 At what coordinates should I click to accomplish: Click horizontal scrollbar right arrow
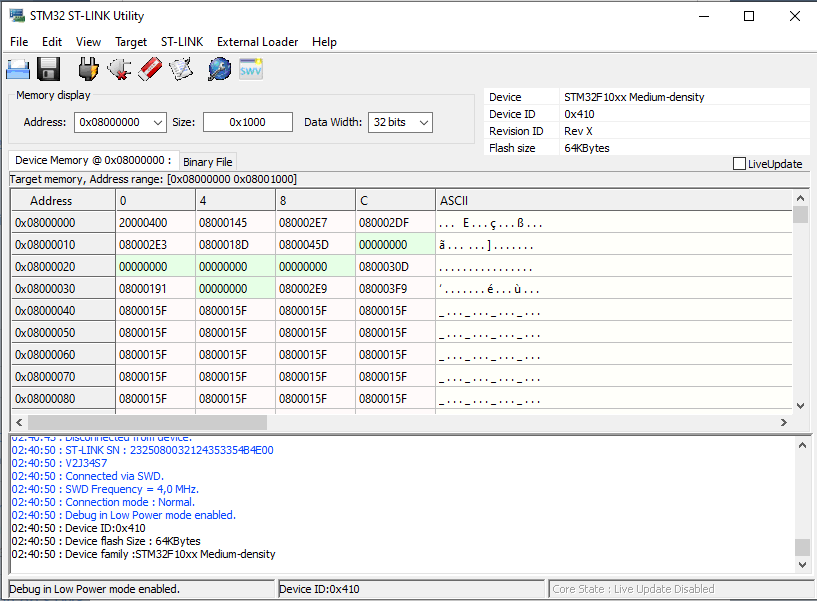tap(784, 422)
